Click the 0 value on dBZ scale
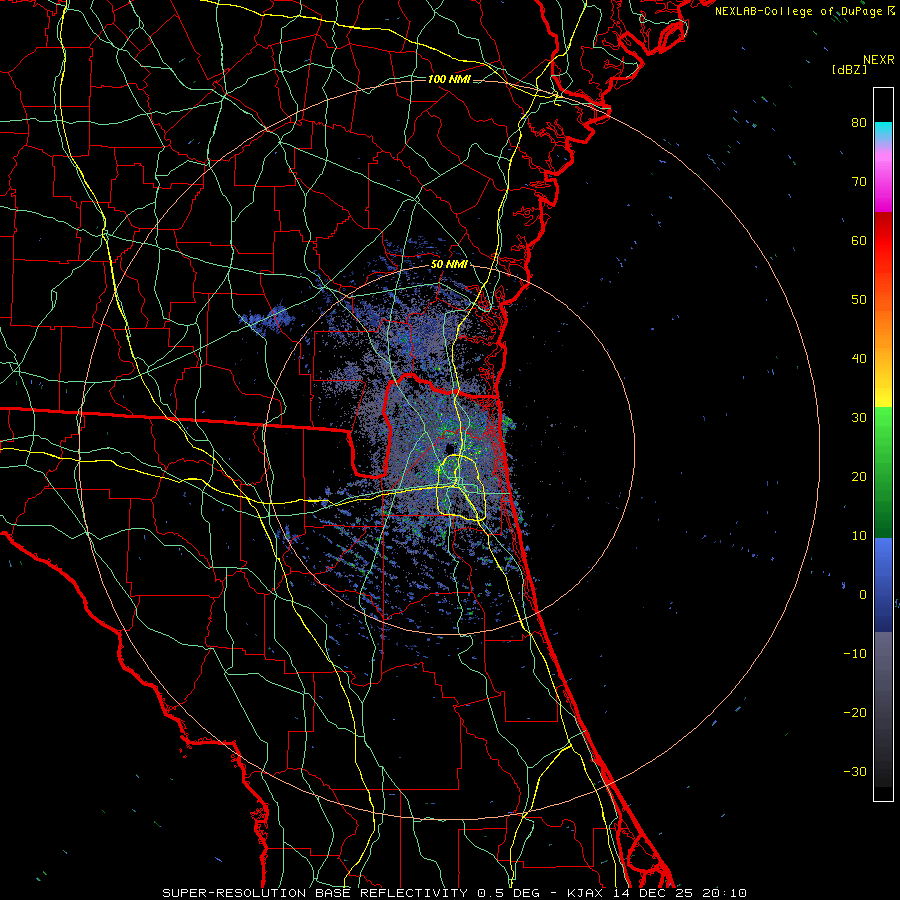Screen dimensions: 900x900 (863, 595)
